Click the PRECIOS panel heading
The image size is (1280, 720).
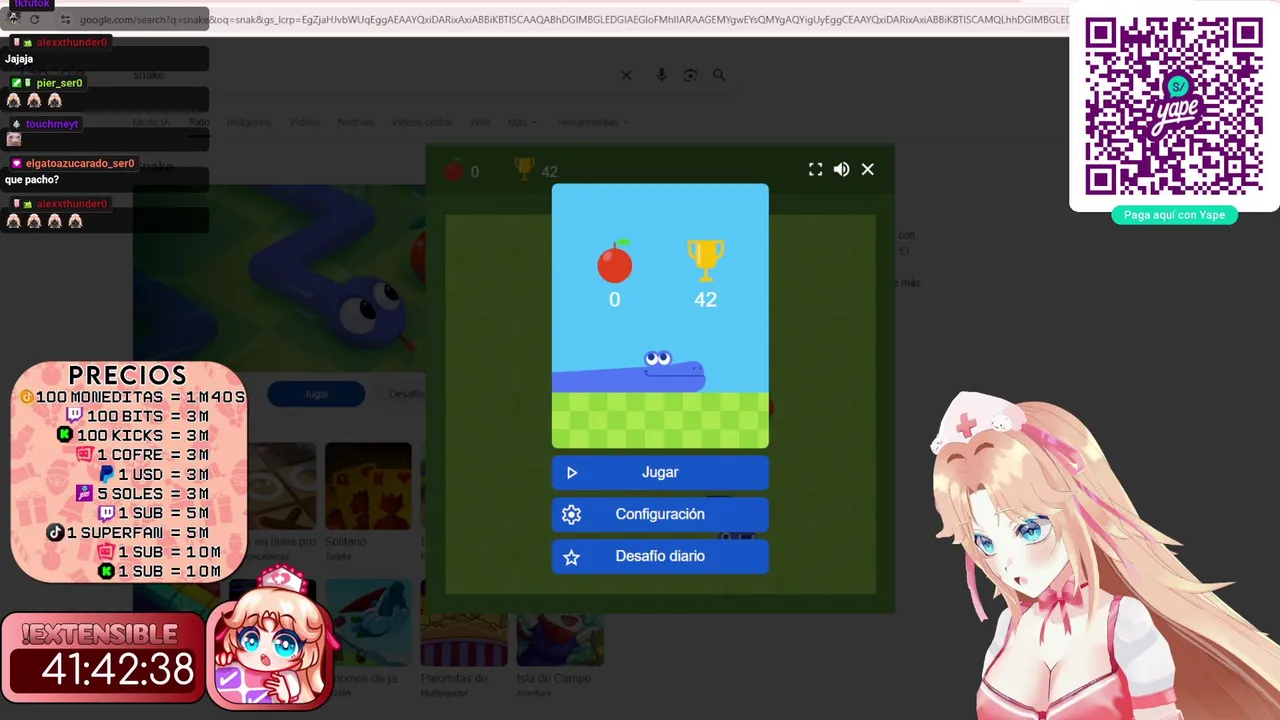click(128, 375)
